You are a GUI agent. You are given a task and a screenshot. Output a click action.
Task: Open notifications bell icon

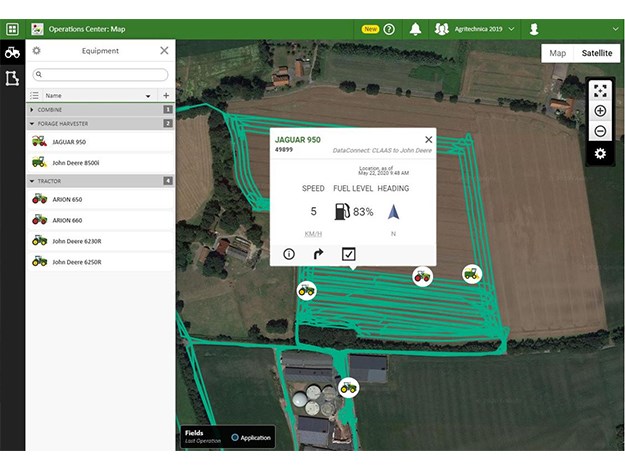click(x=415, y=29)
